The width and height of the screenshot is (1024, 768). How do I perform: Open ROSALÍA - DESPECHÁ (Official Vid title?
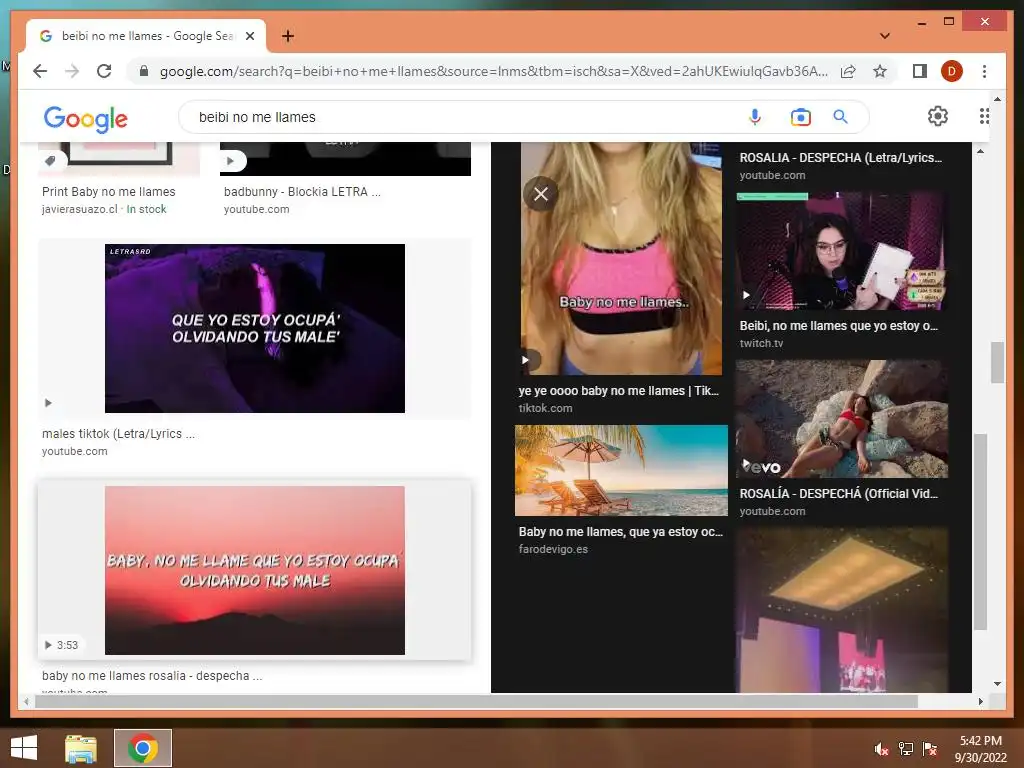pyautogui.click(x=839, y=493)
